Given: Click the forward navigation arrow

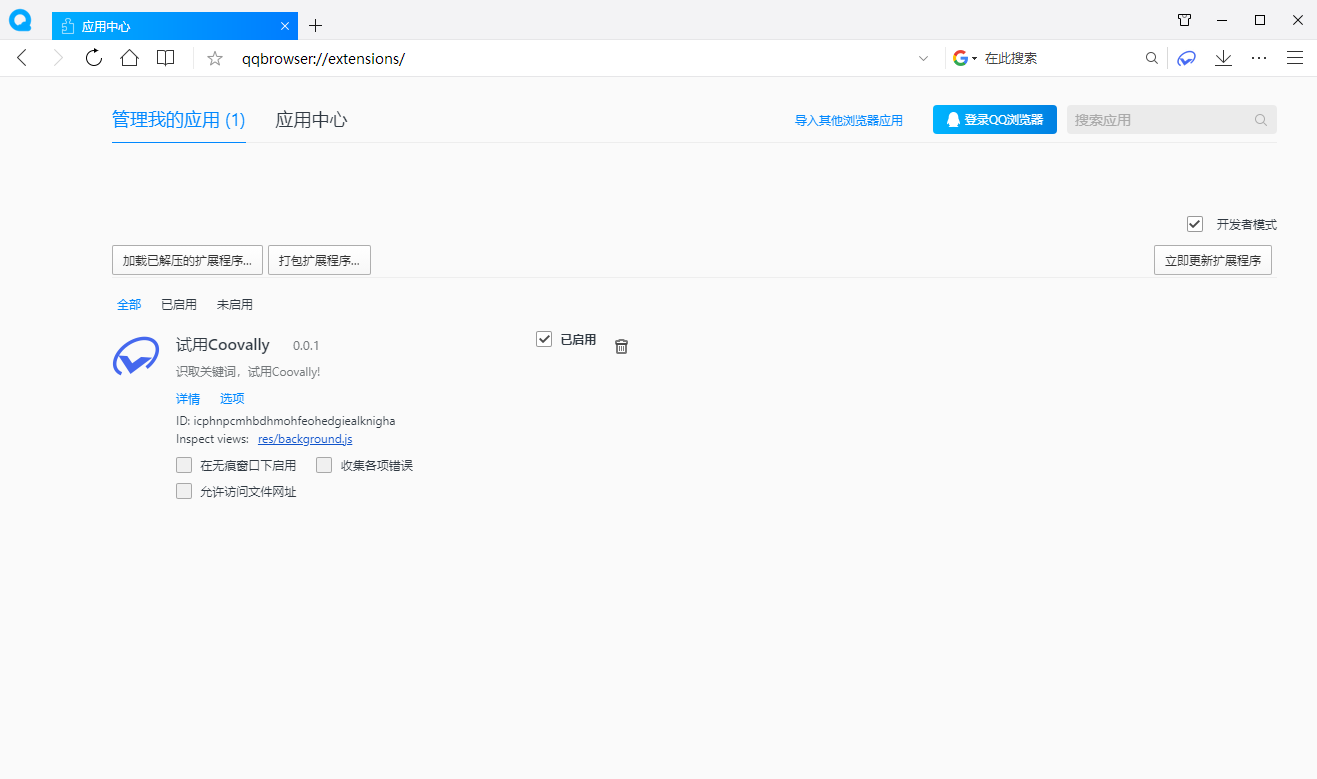Looking at the screenshot, I should (58, 58).
